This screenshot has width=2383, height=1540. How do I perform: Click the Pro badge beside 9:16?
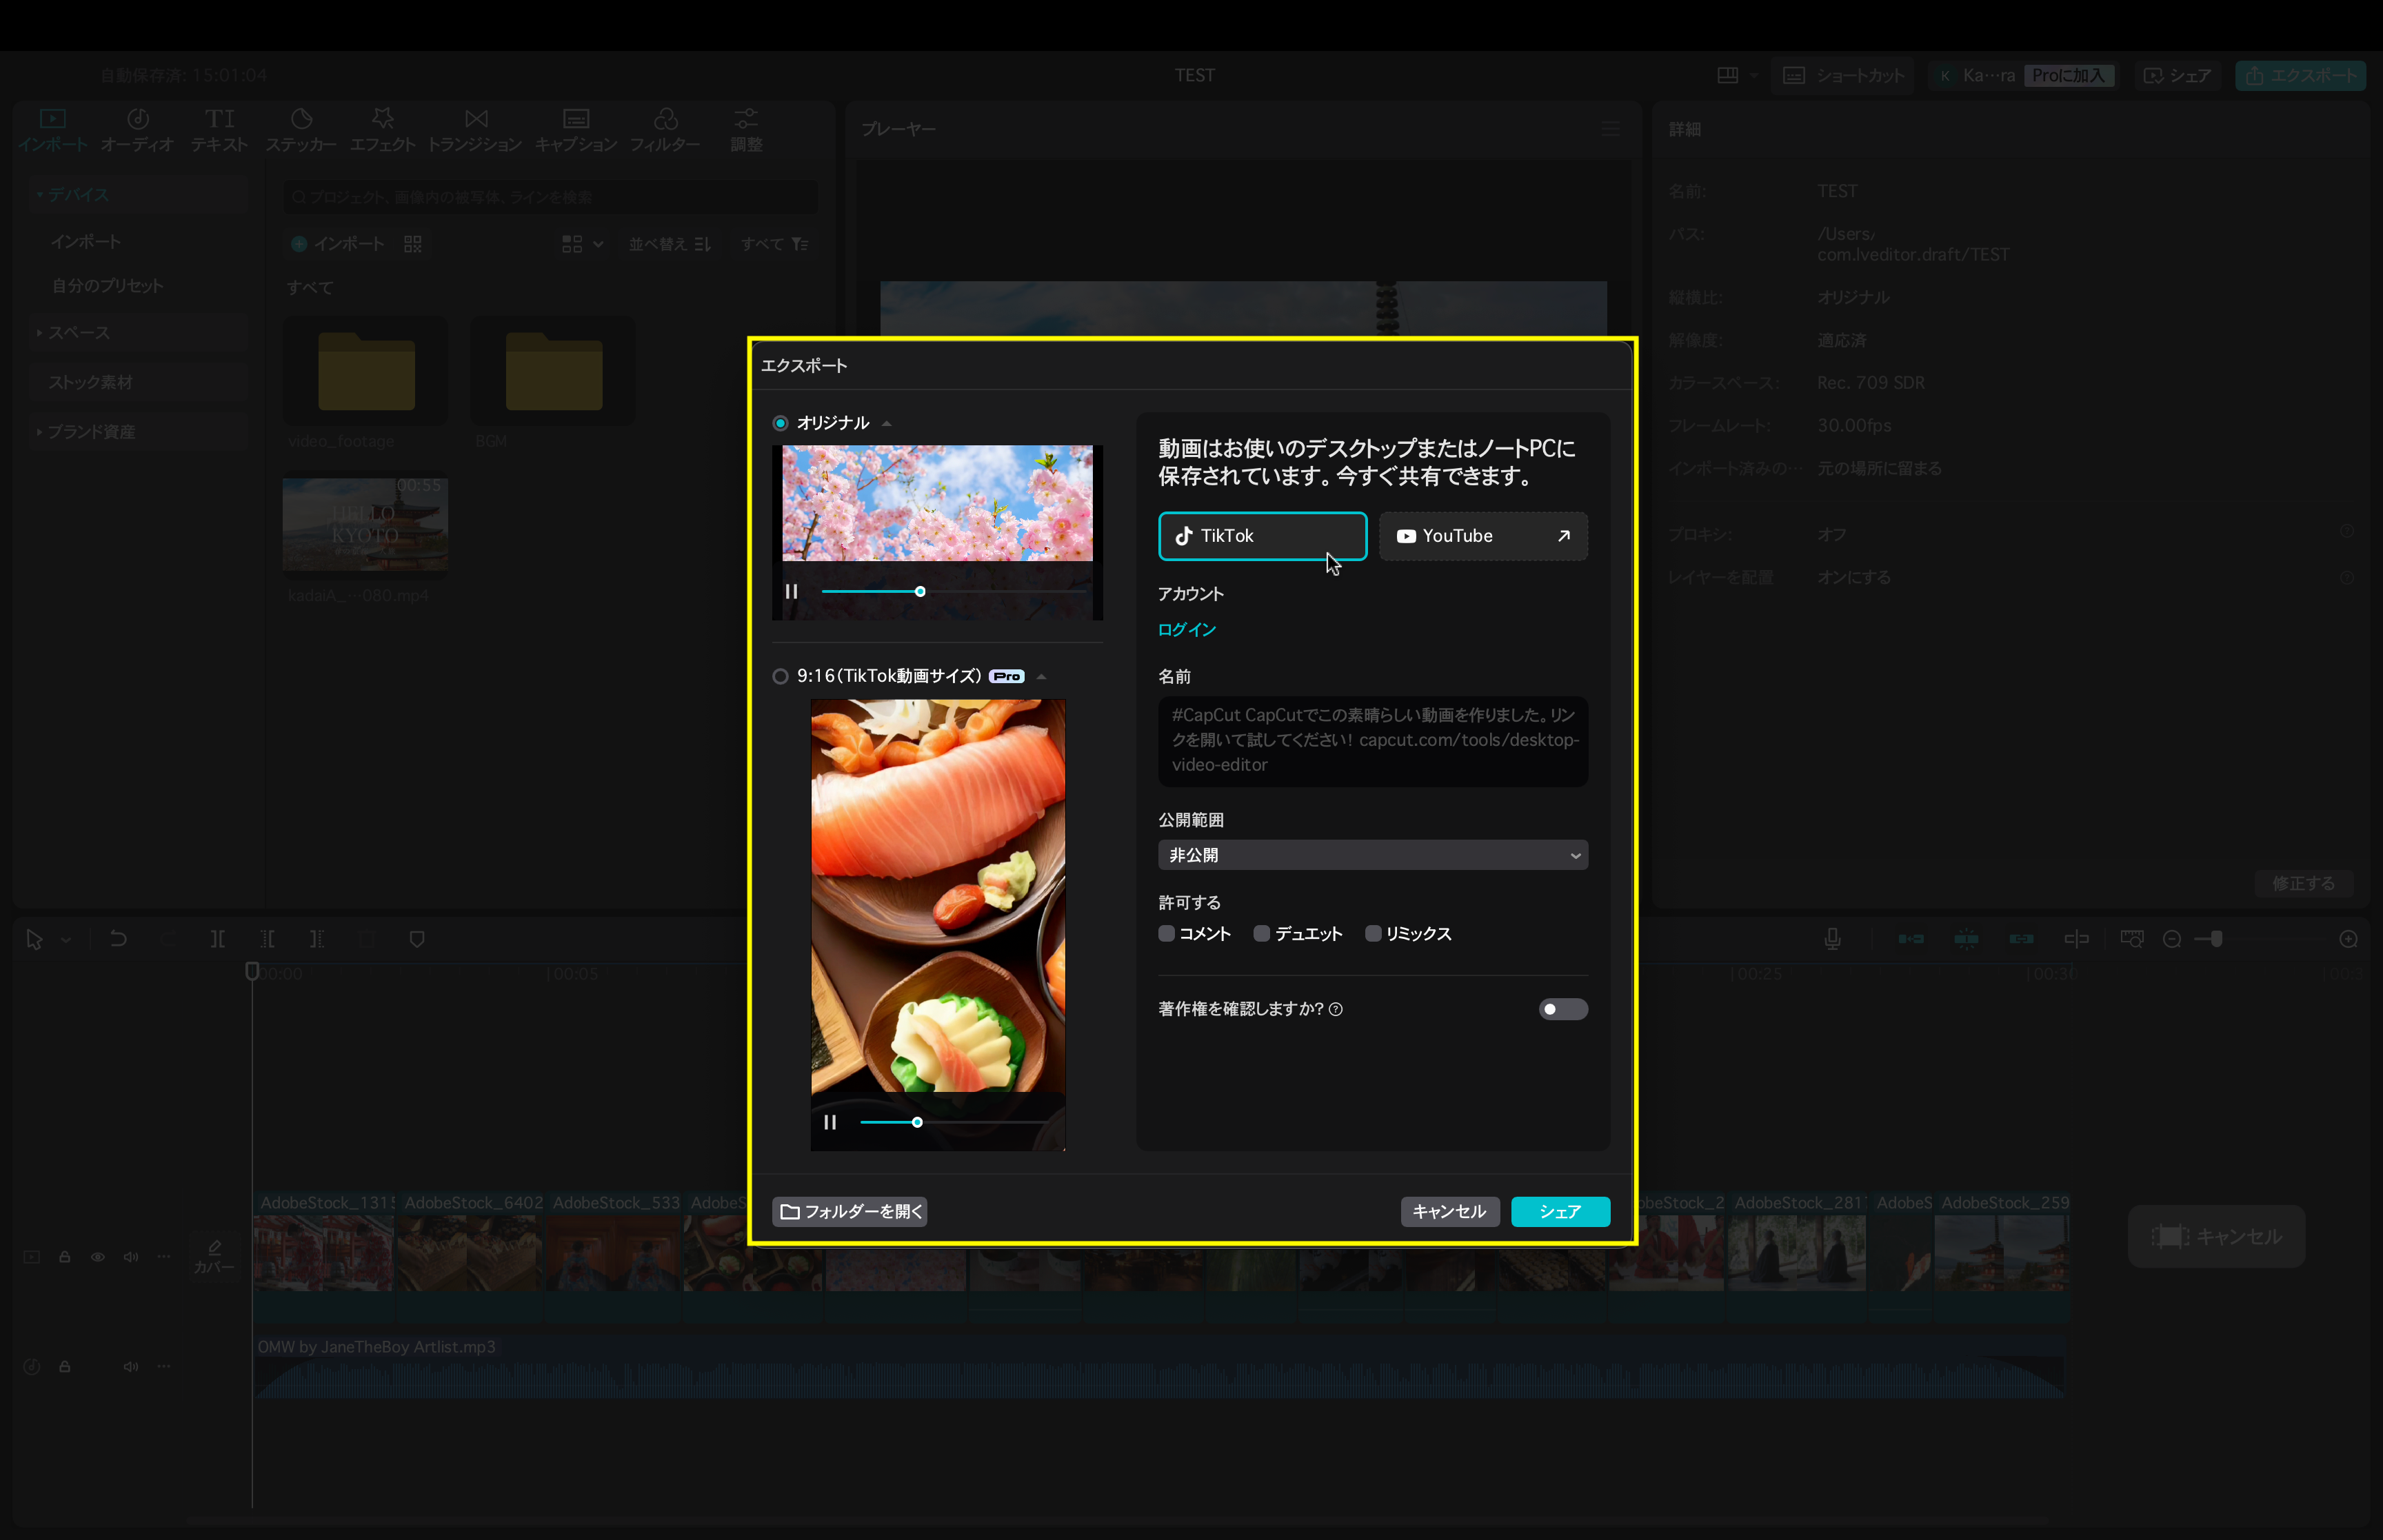1006,677
